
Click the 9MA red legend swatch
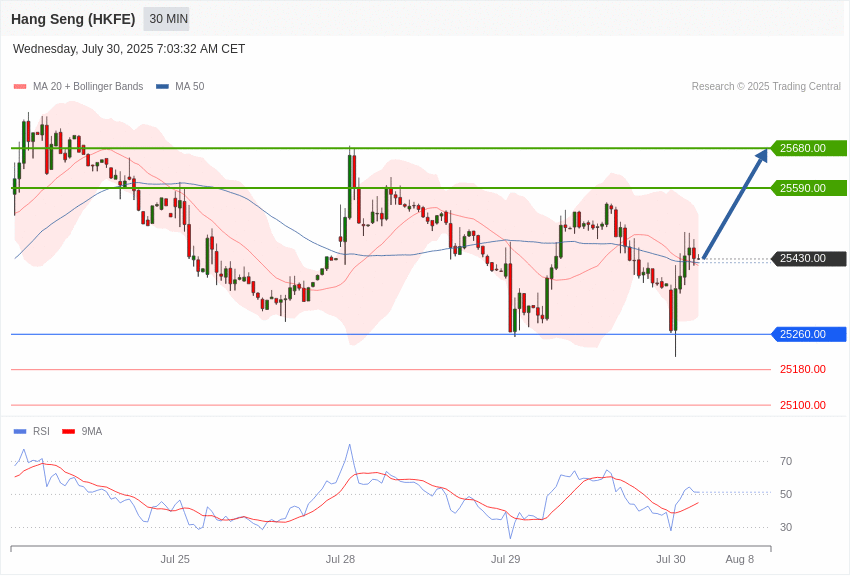69,431
